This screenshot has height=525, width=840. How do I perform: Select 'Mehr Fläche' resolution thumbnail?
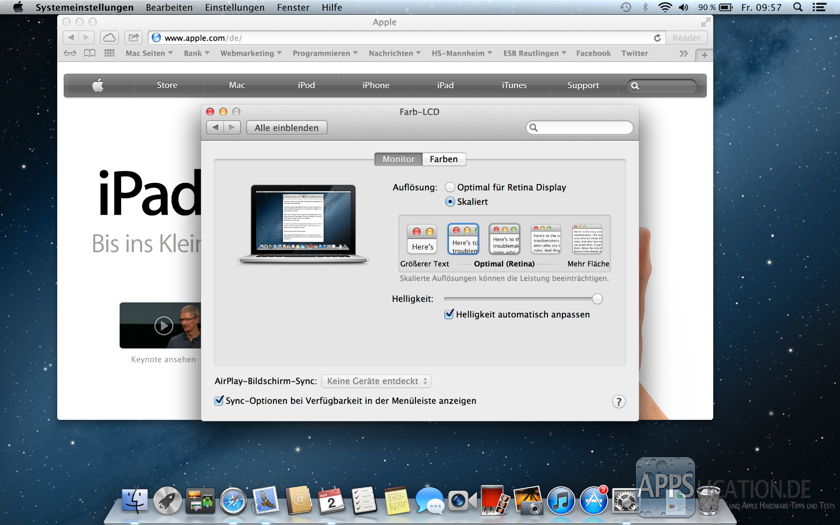click(x=587, y=239)
